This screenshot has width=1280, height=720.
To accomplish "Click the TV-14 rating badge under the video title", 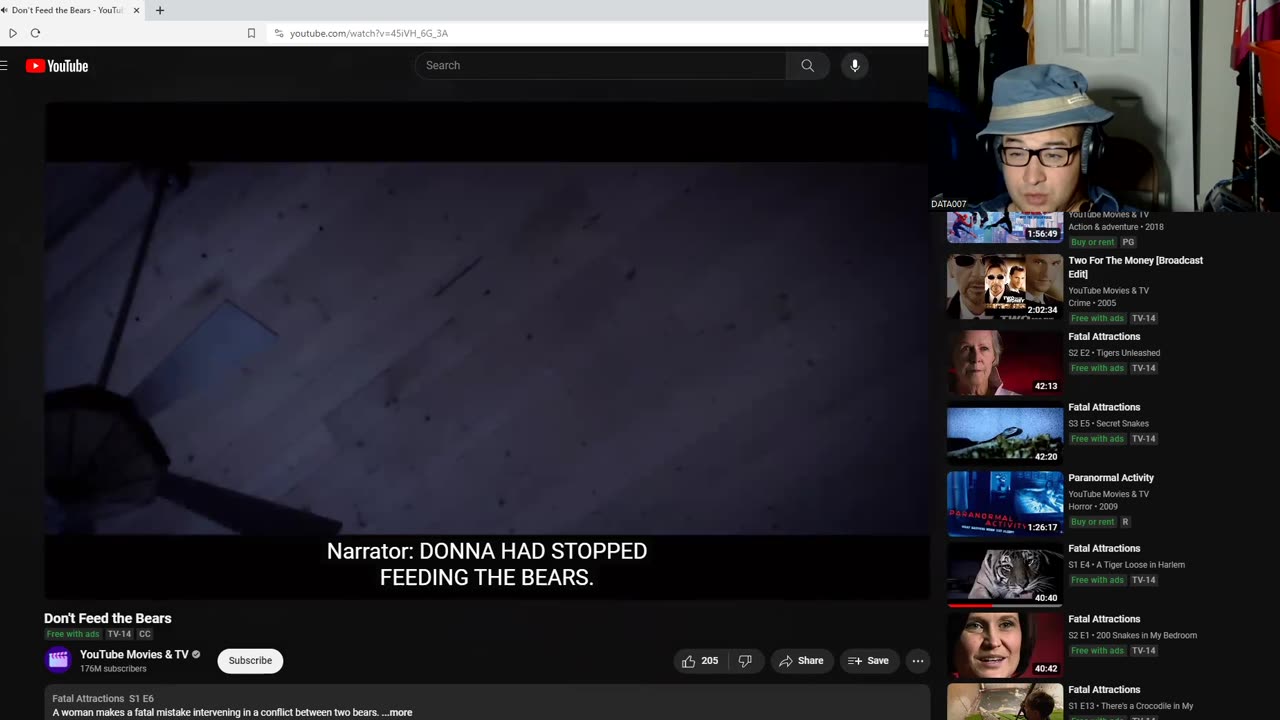I will click(119, 634).
